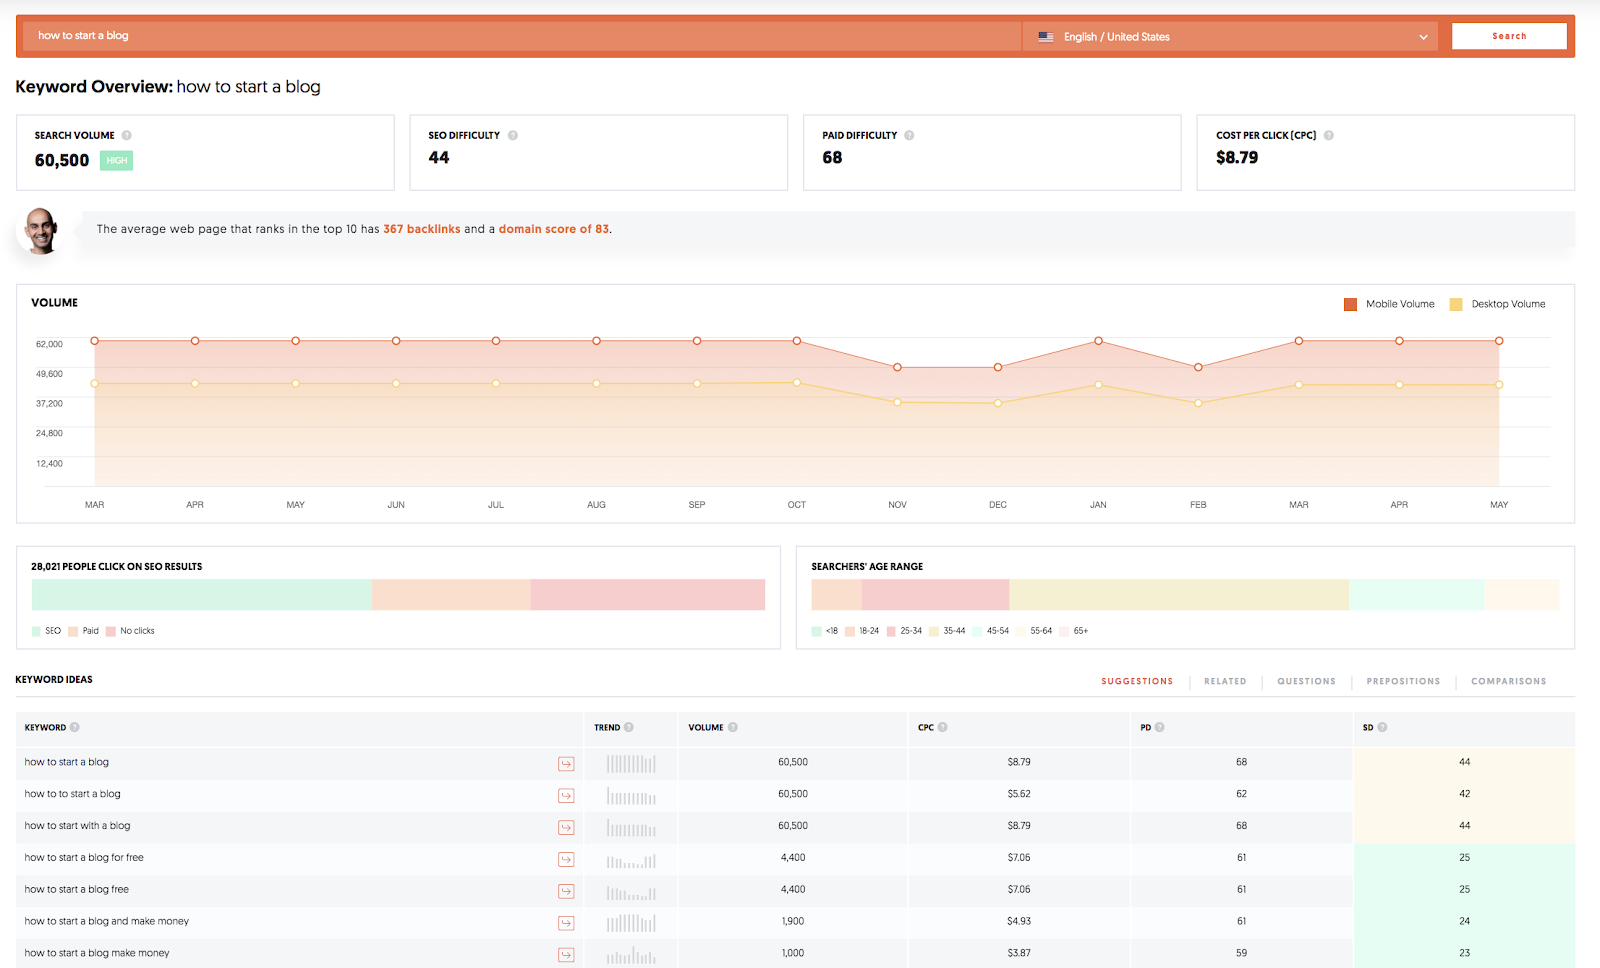Click the Paid legend swatch under the clicks bar
The height and width of the screenshot is (968, 1600).
(73, 631)
